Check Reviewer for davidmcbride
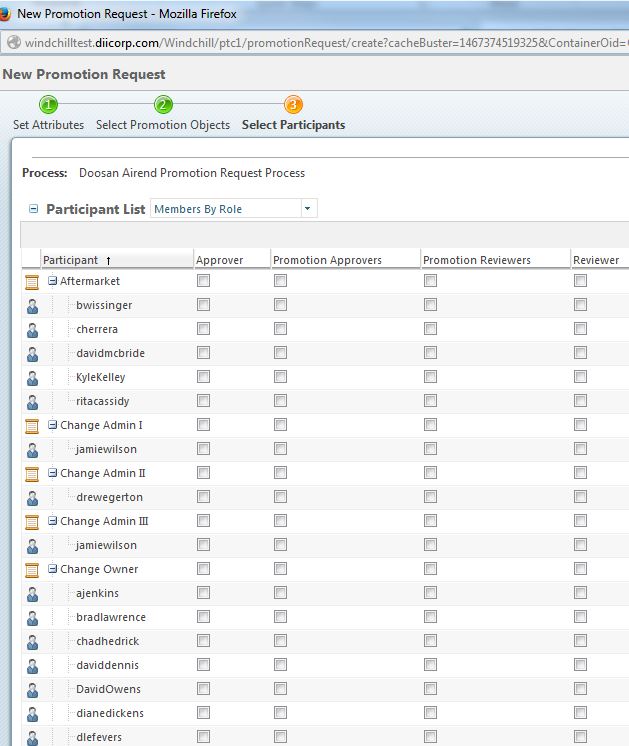 click(580, 353)
